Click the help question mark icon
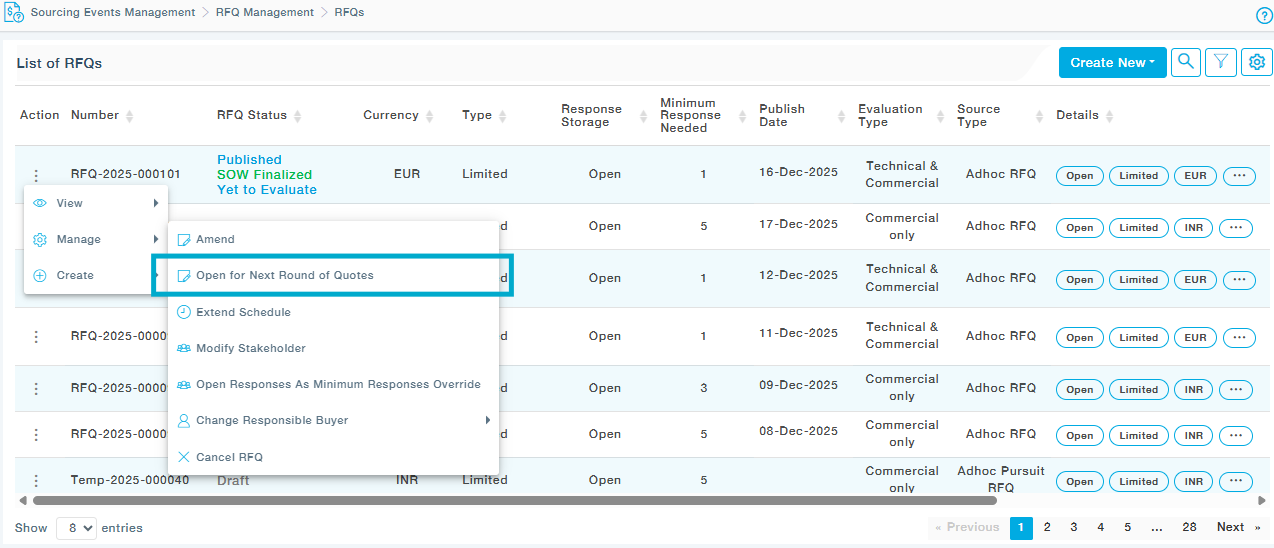This screenshot has width=1274, height=548. coord(1264,15)
